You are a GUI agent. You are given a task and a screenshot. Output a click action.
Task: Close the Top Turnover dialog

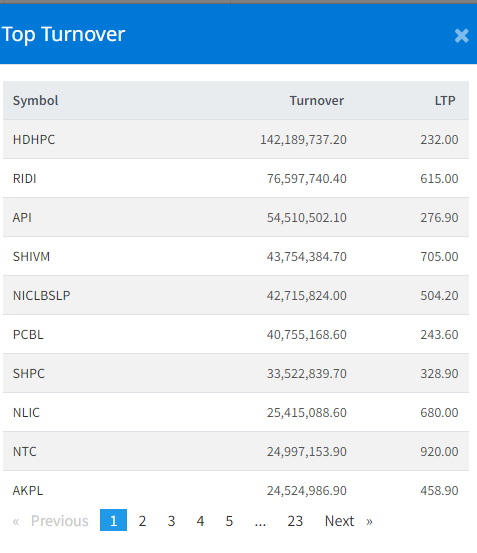[461, 36]
